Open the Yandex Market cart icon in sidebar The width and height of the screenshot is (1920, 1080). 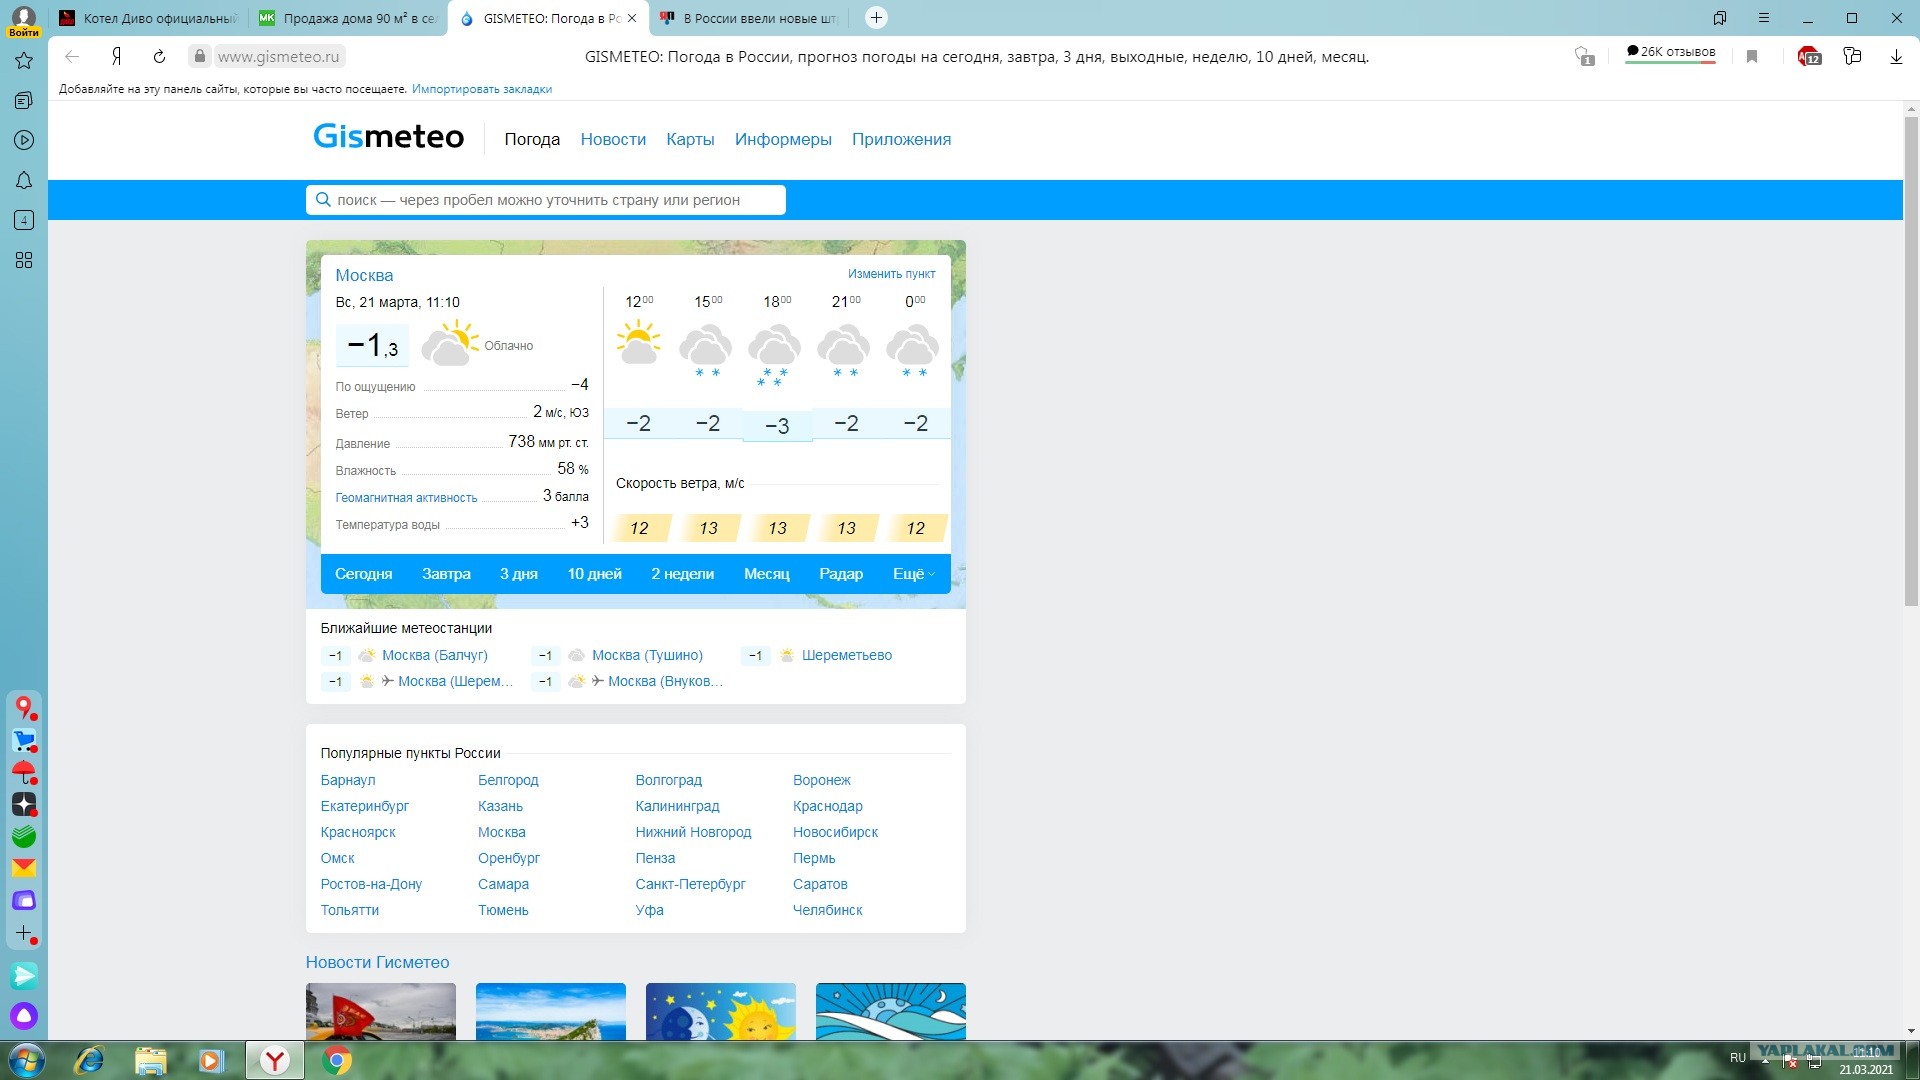point(24,741)
